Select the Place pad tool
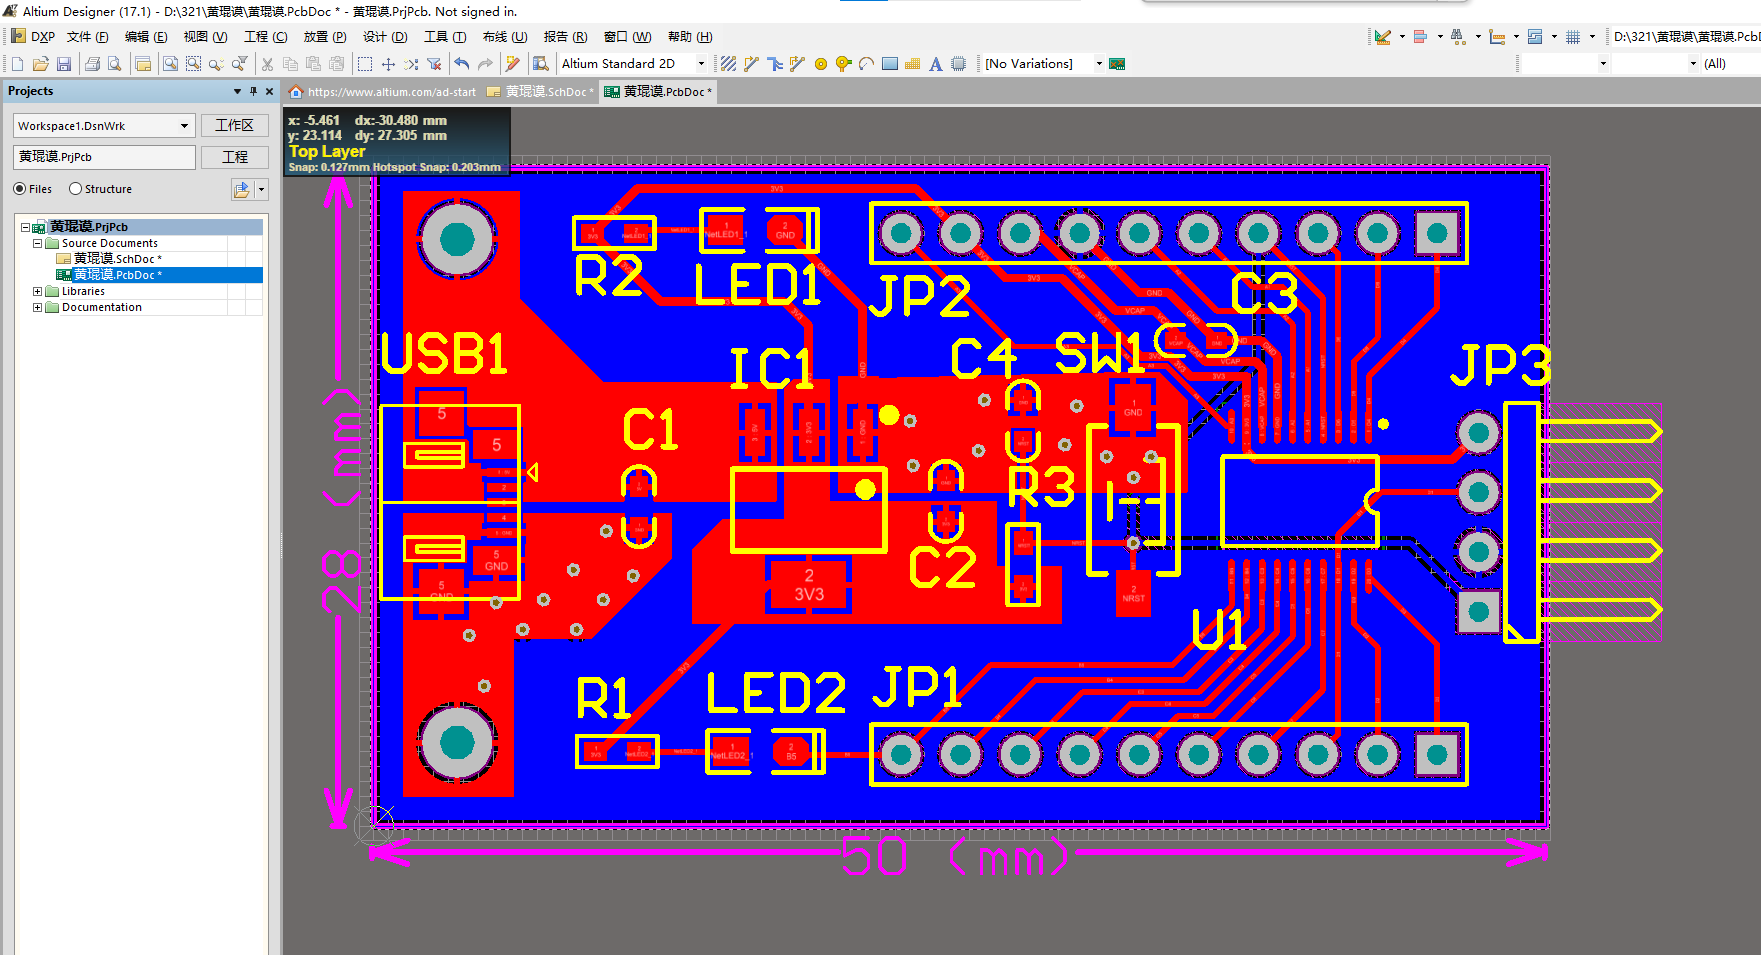 [821, 64]
